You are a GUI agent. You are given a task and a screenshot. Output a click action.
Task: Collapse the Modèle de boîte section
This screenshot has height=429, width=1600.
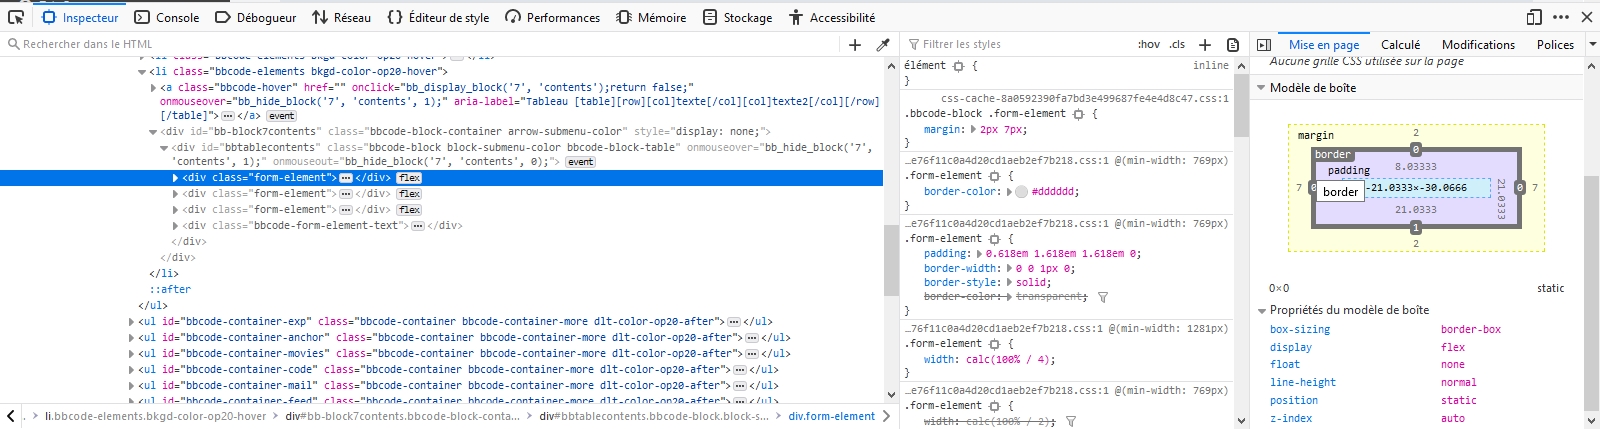point(1261,88)
